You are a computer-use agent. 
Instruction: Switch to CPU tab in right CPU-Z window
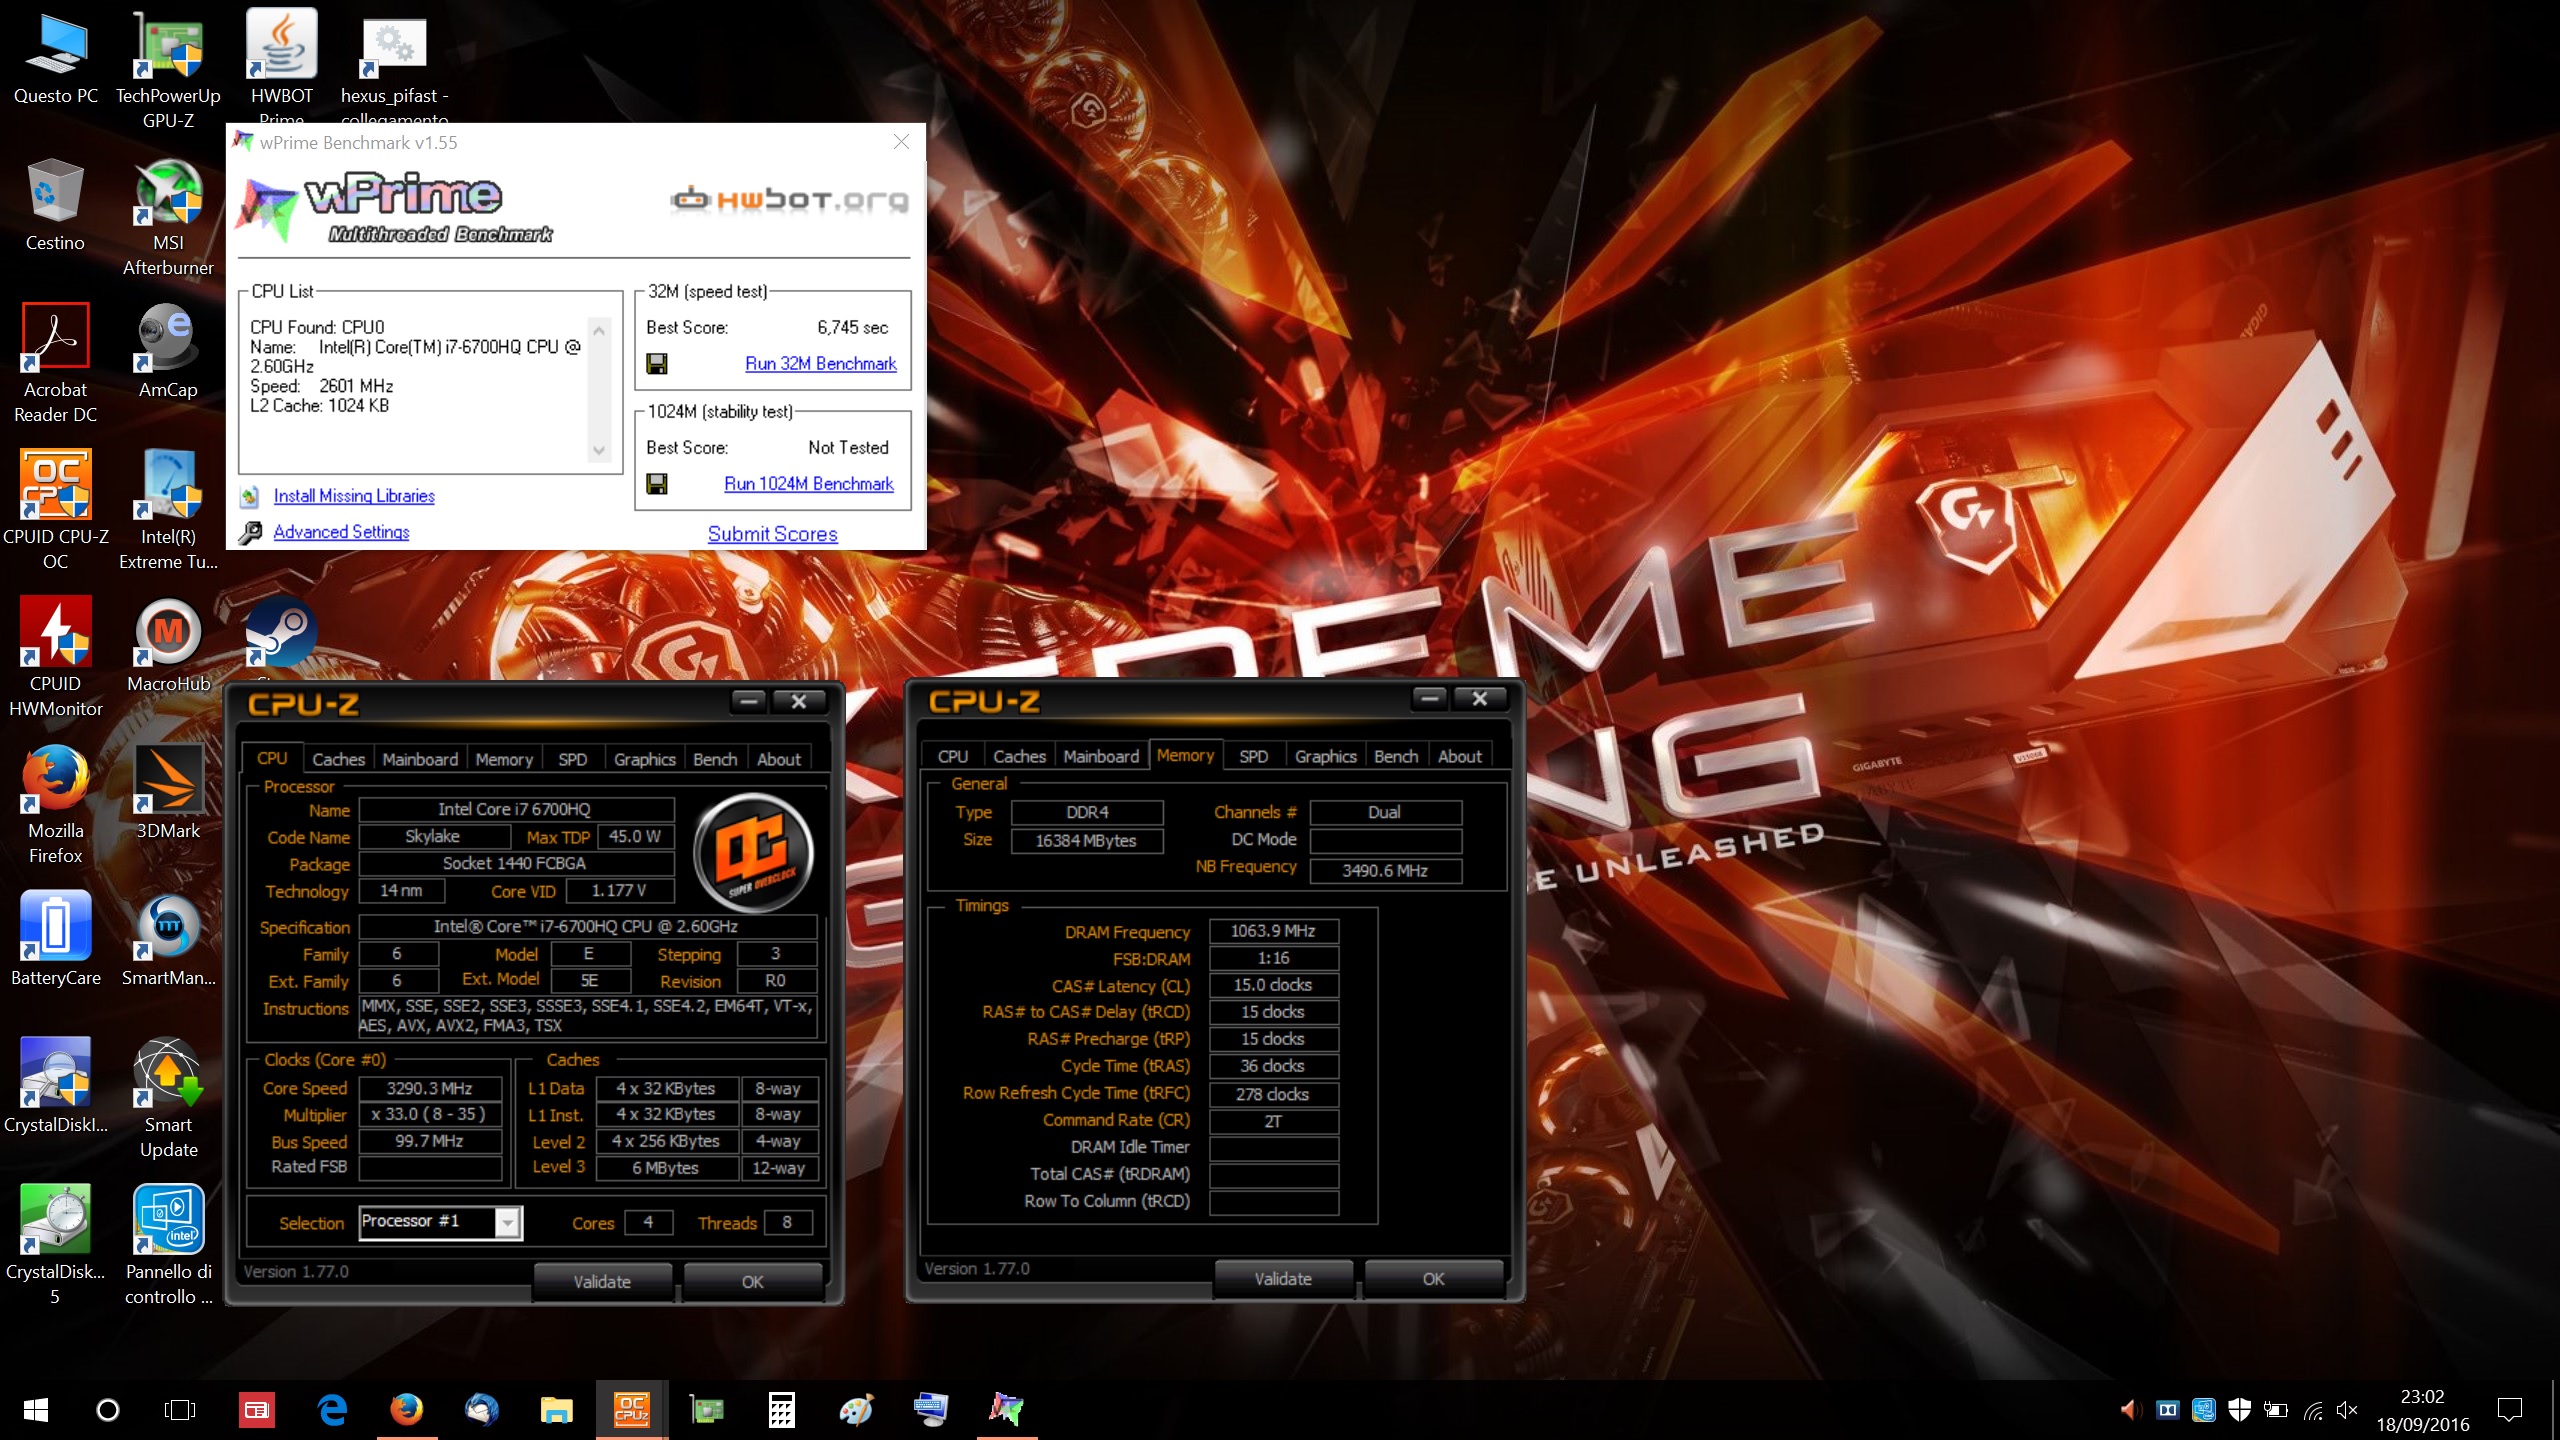tap(952, 756)
